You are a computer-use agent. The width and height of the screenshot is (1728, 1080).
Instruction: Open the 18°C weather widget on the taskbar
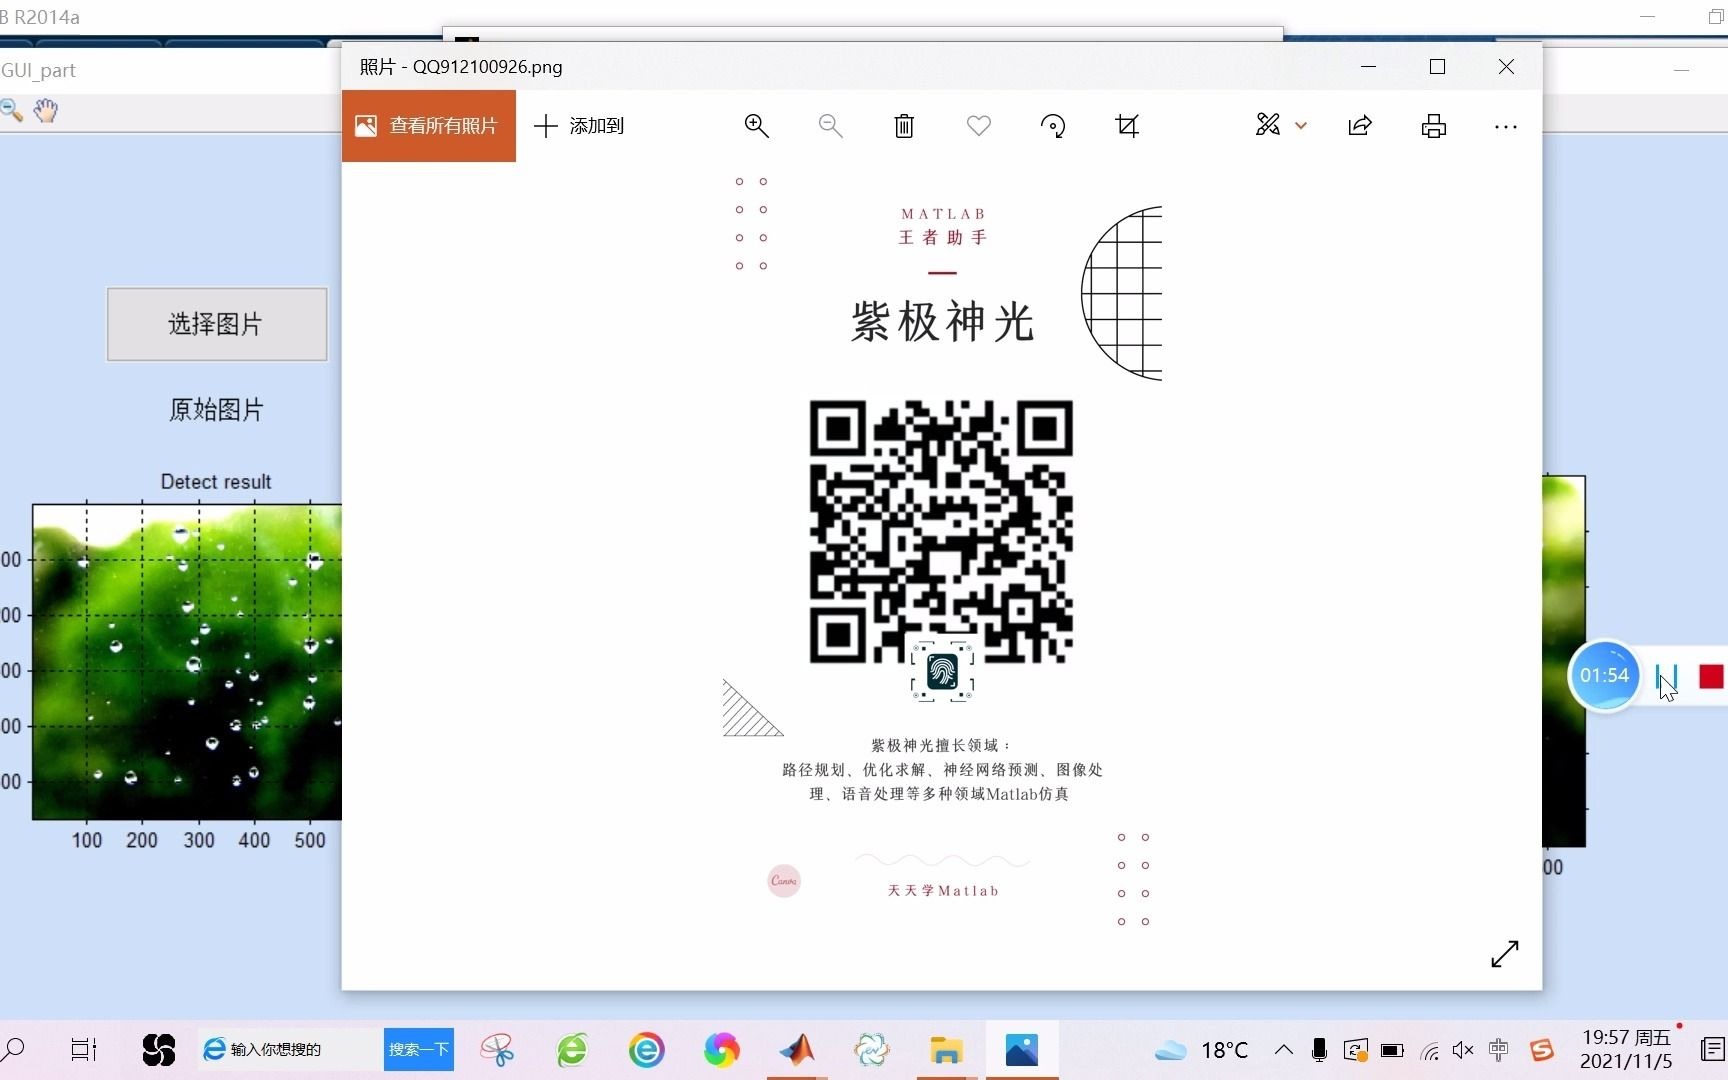(x=1200, y=1050)
